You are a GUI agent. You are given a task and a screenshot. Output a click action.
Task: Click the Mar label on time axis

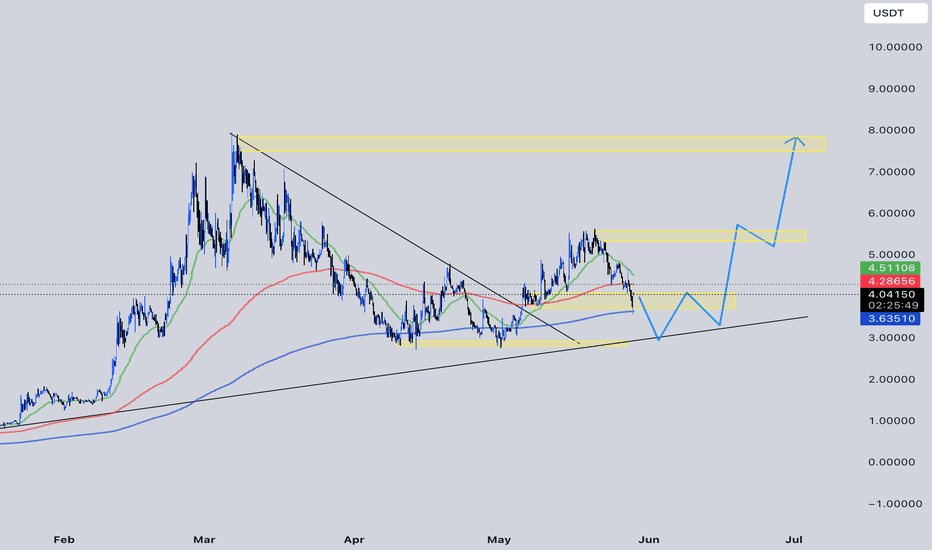(204, 540)
